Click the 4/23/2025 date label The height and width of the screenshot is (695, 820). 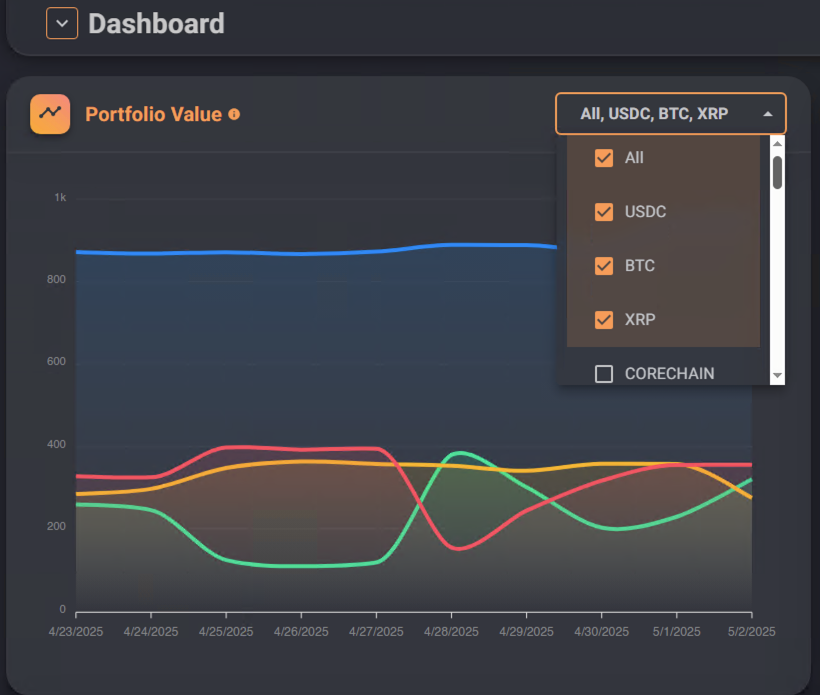pos(76,632)
